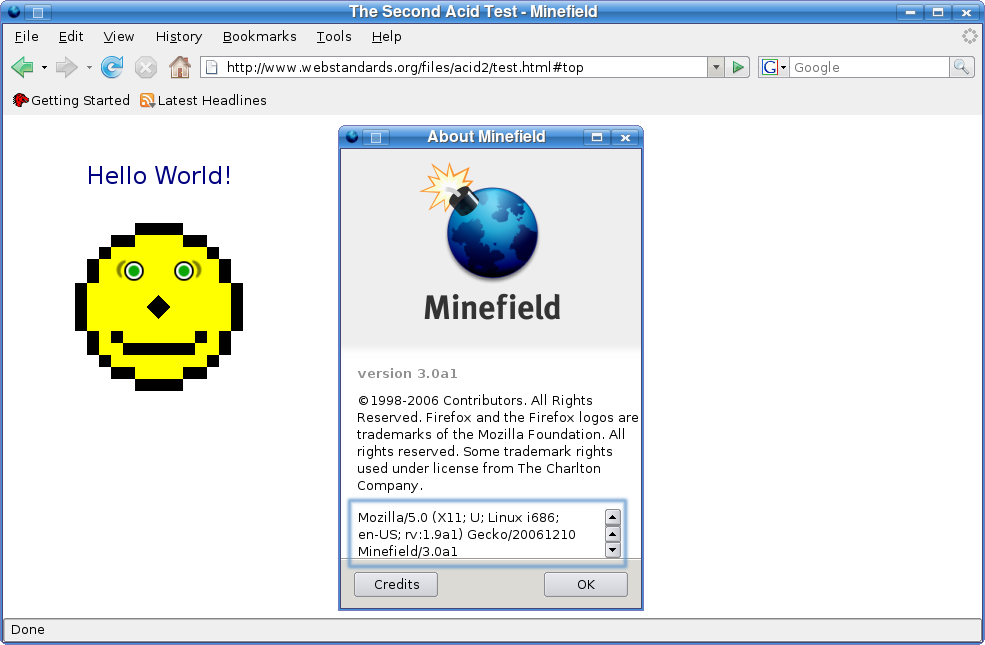Click the Minefield globe-with-bomb logo
This screenshot has height=645, width=985.
click(481, 221)
